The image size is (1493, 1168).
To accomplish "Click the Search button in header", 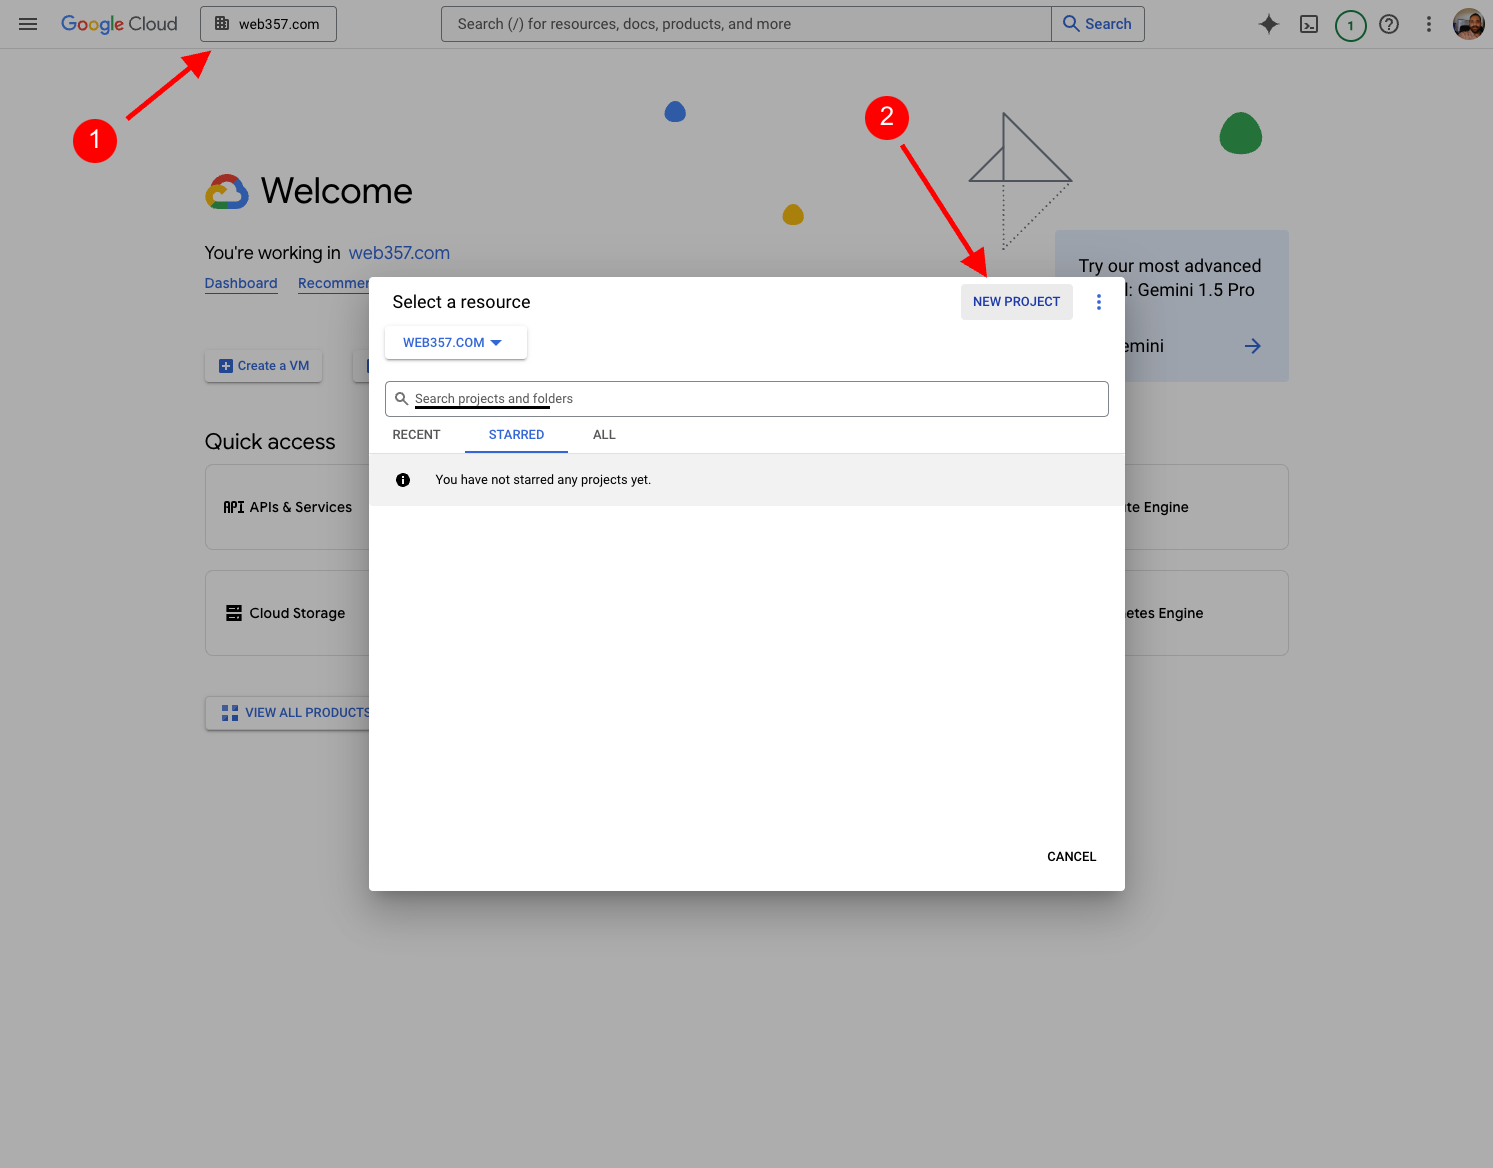I will 1098,24.
